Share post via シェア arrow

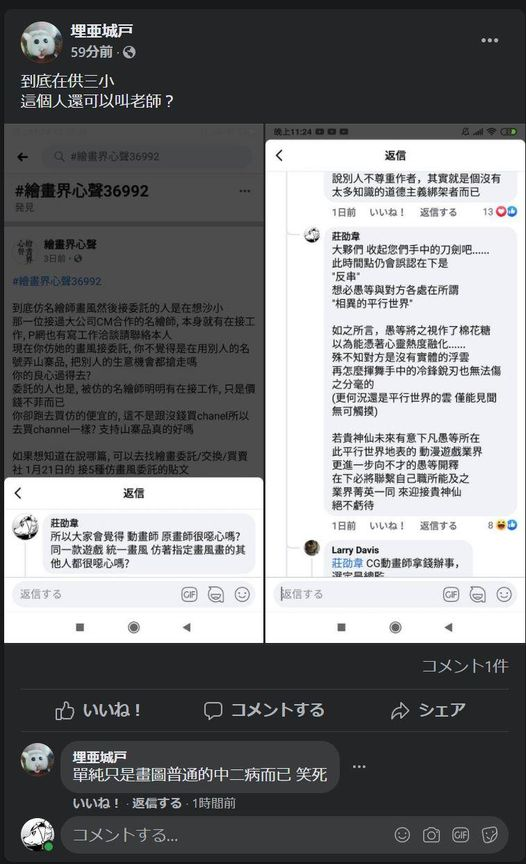coord(428,710)
